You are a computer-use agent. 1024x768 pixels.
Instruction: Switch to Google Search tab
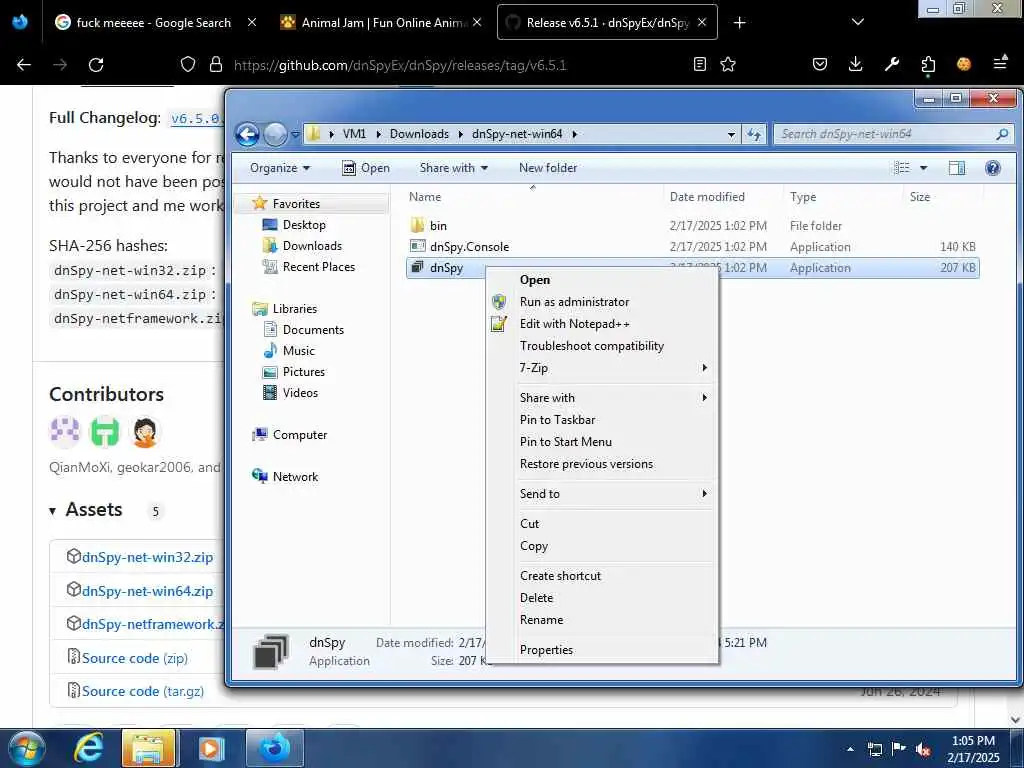[x=153, y=22]
